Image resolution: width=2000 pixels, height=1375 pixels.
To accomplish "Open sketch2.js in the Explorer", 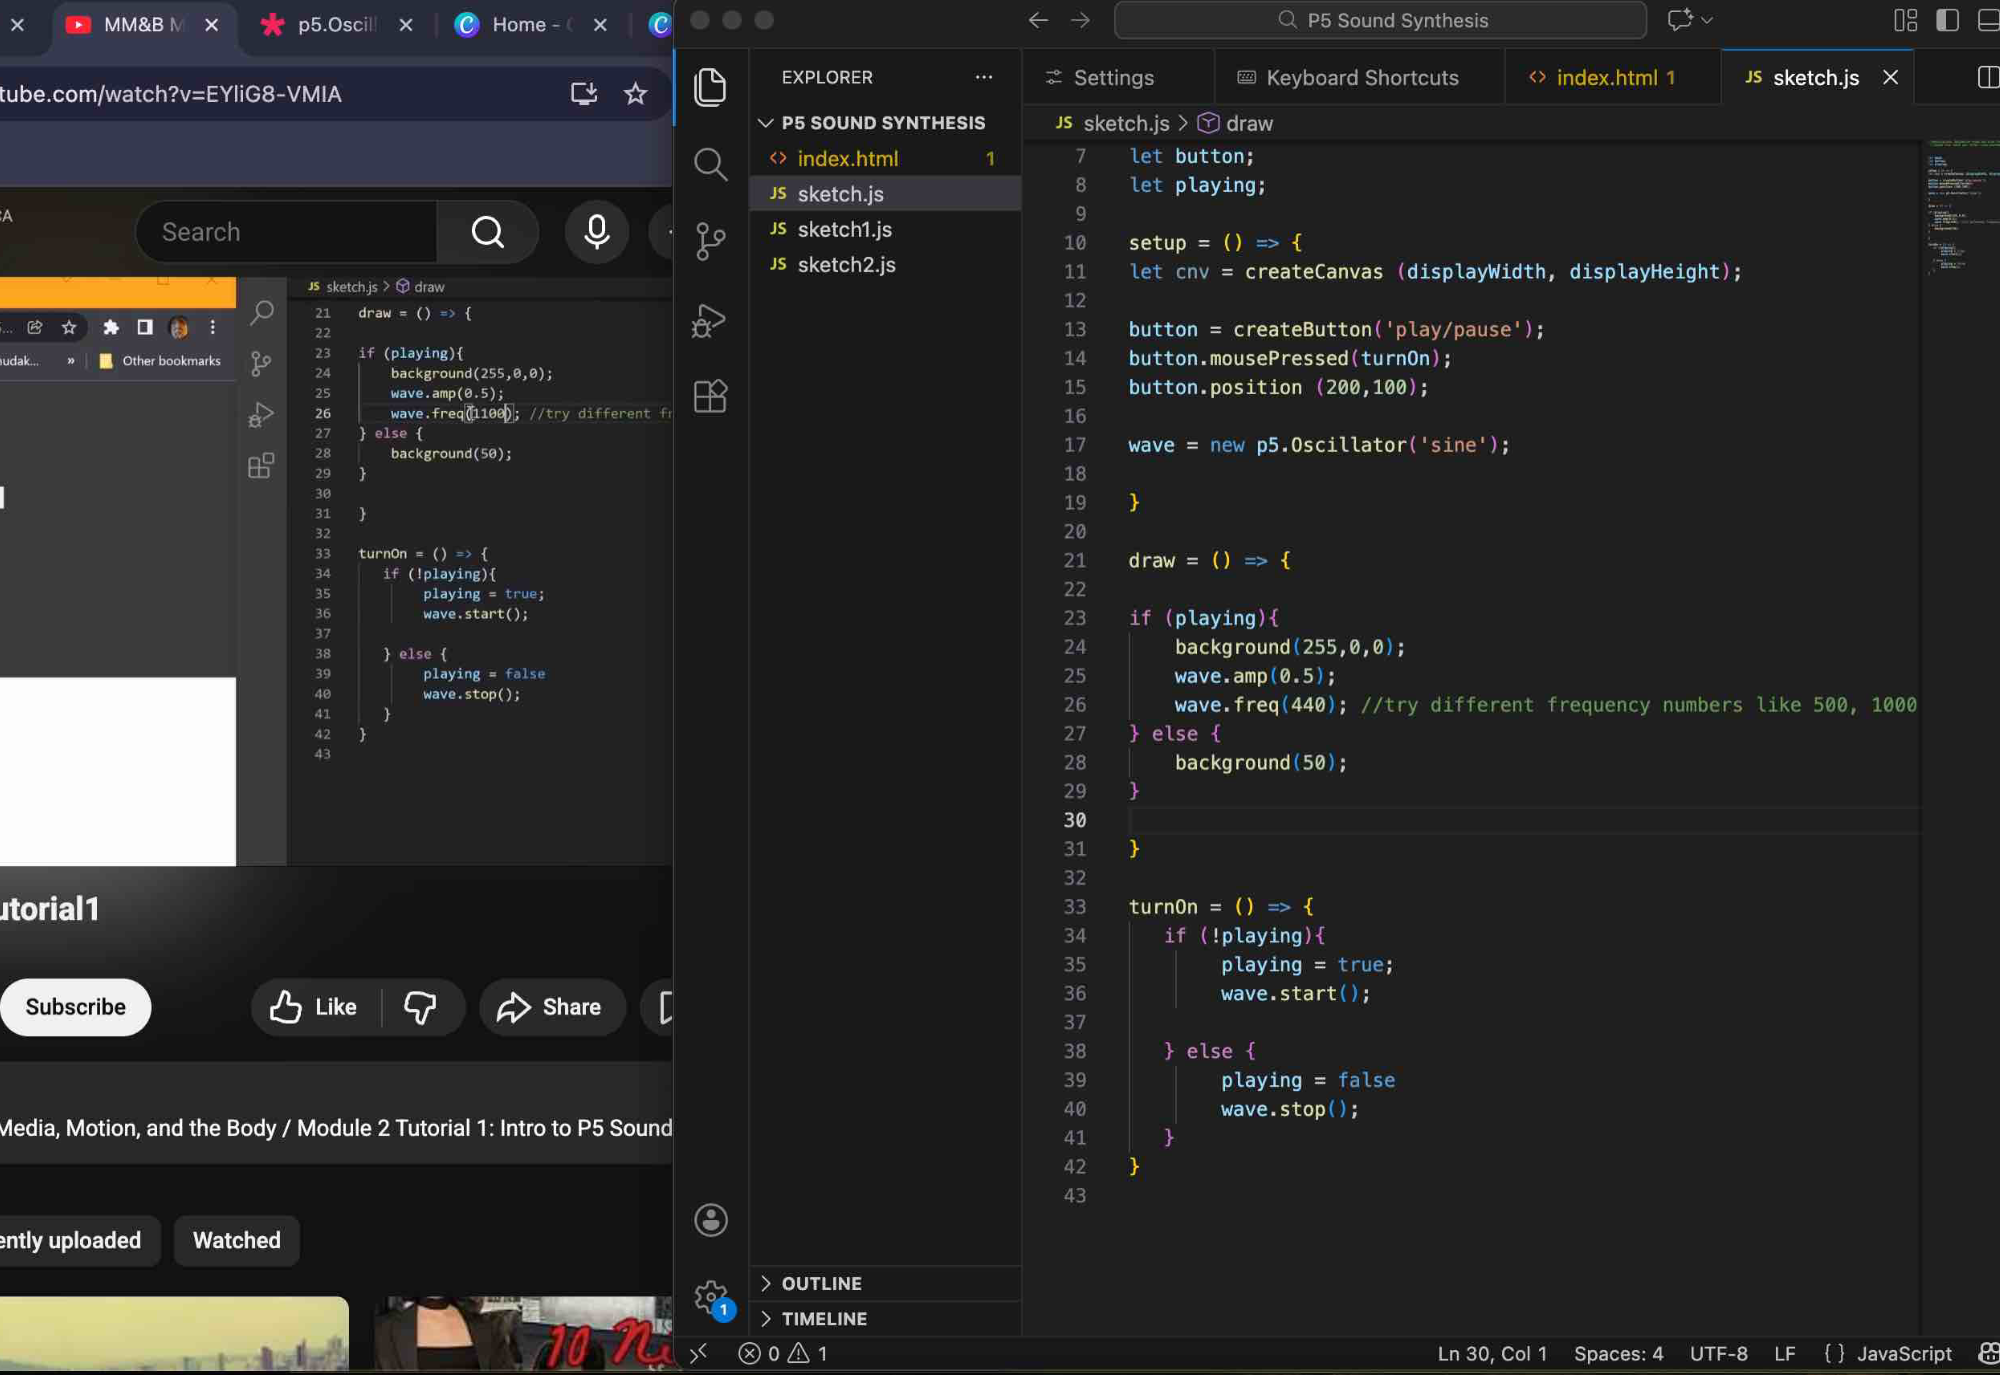I will (x=885, y=264).
